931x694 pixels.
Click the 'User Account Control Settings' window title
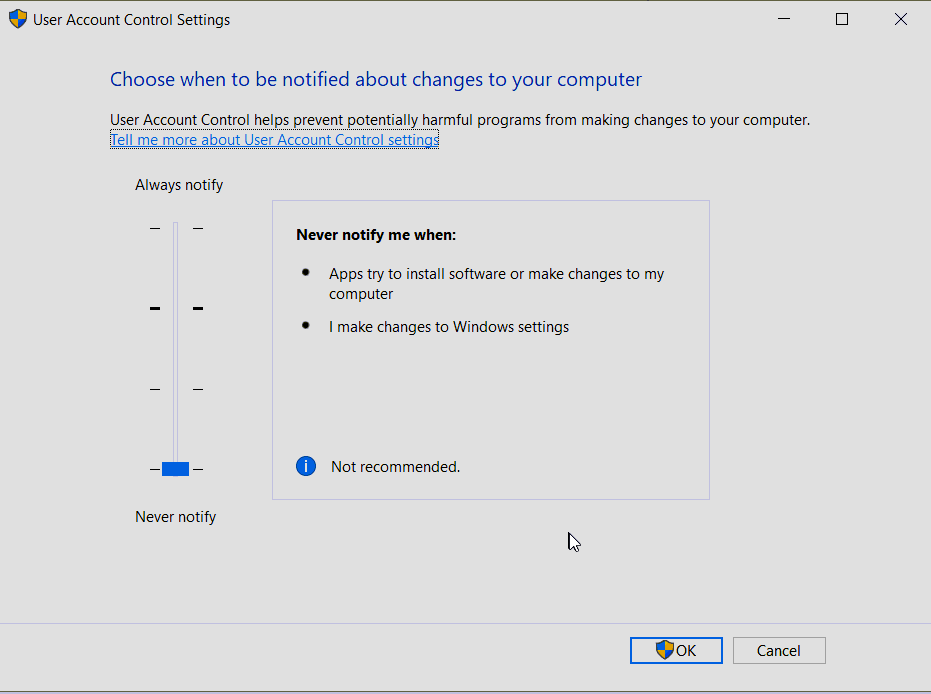[131, 20]
